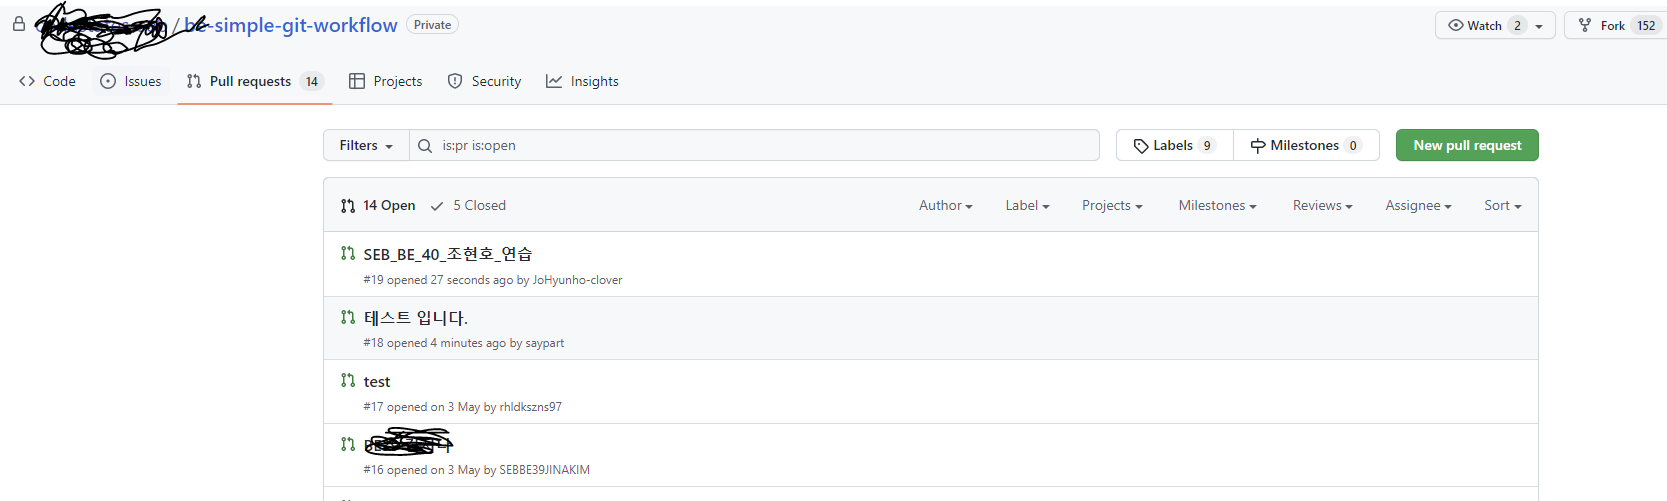Open the Projects filter dropdown in list header
Viewport: 1667px width, 501px height.
coord(1112,205)
